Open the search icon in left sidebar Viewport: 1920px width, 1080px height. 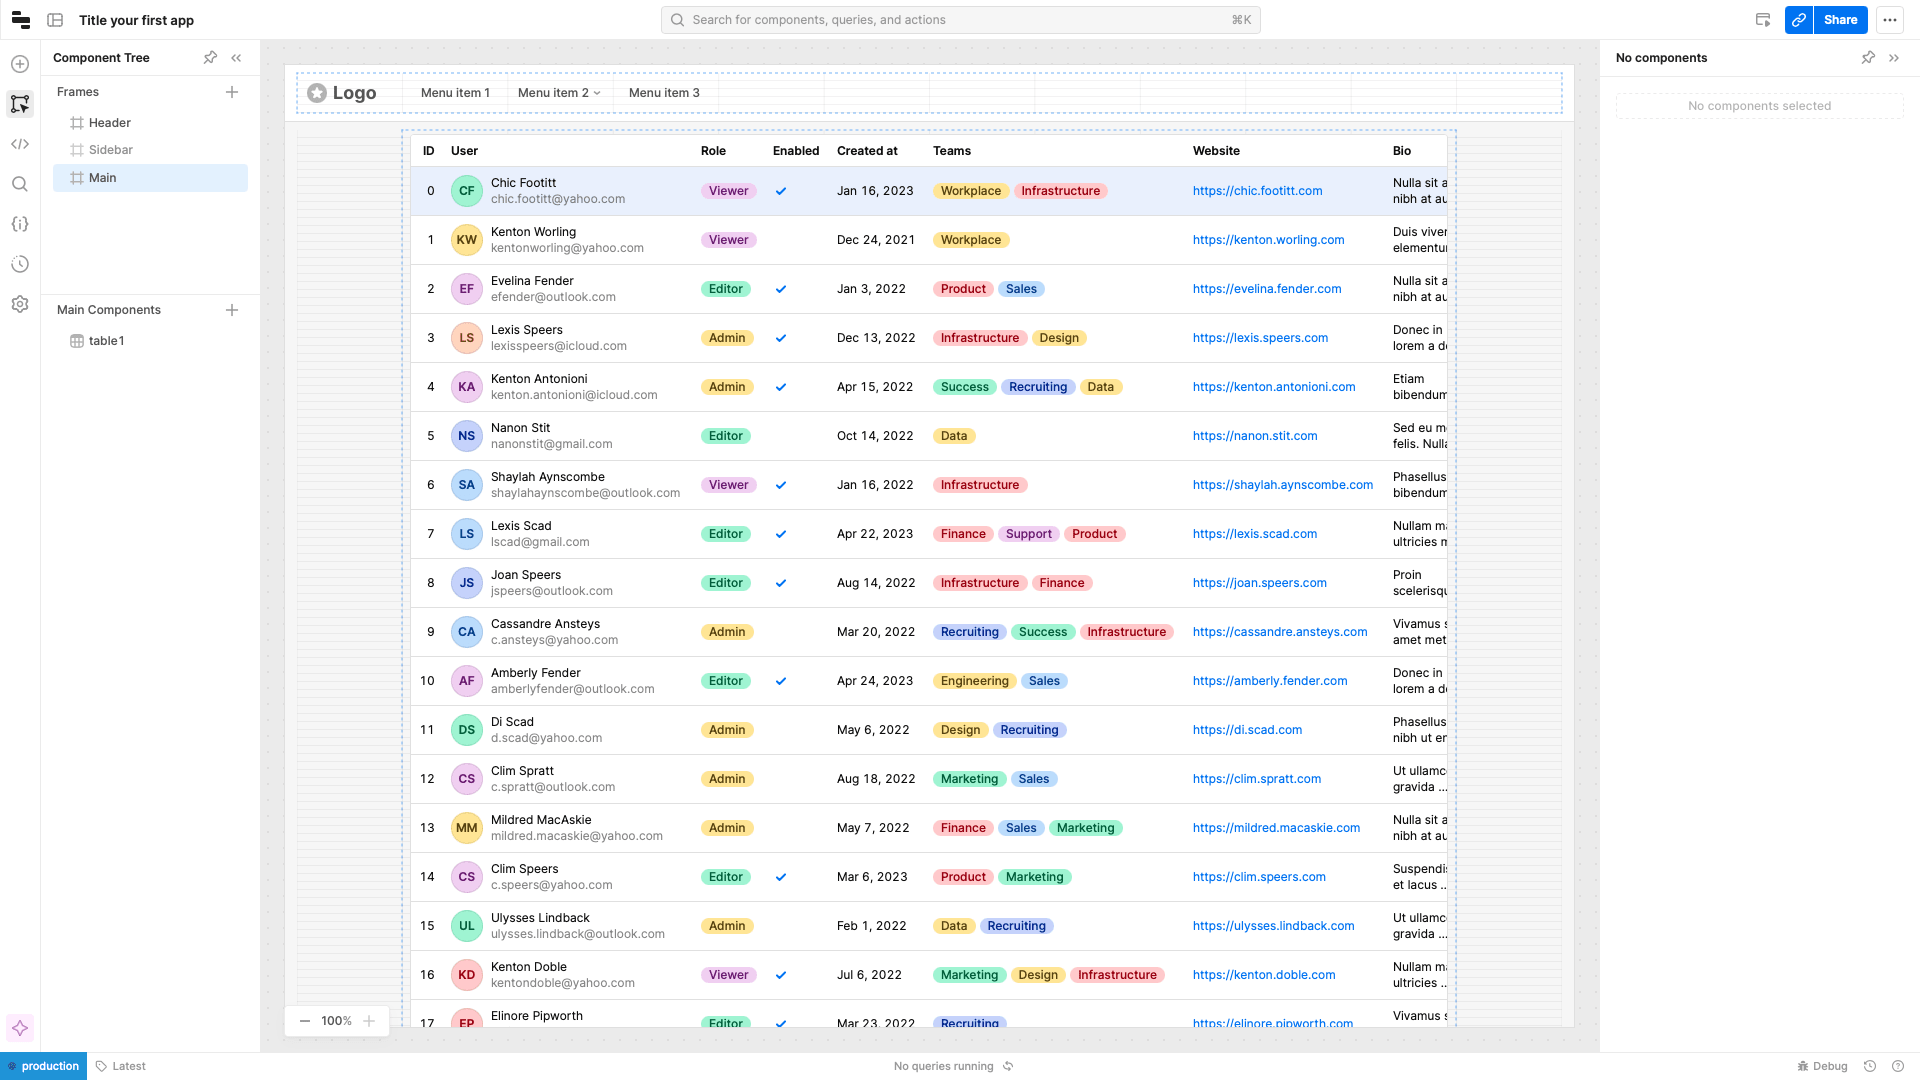(20, 184)
